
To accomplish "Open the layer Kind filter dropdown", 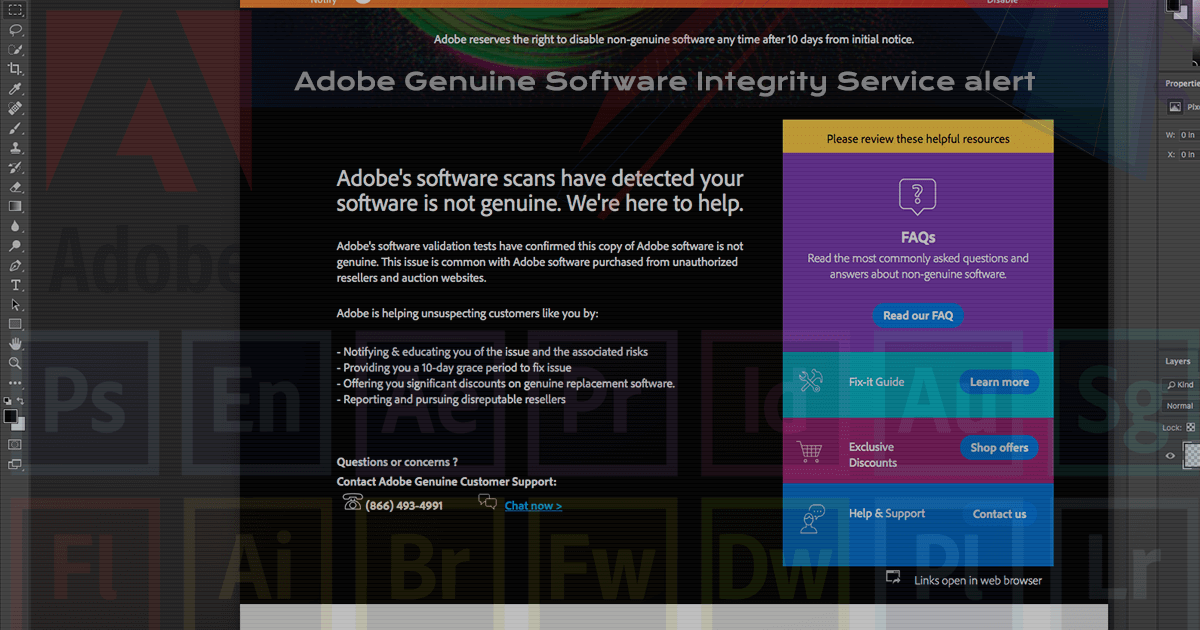I will [1181, 385].
